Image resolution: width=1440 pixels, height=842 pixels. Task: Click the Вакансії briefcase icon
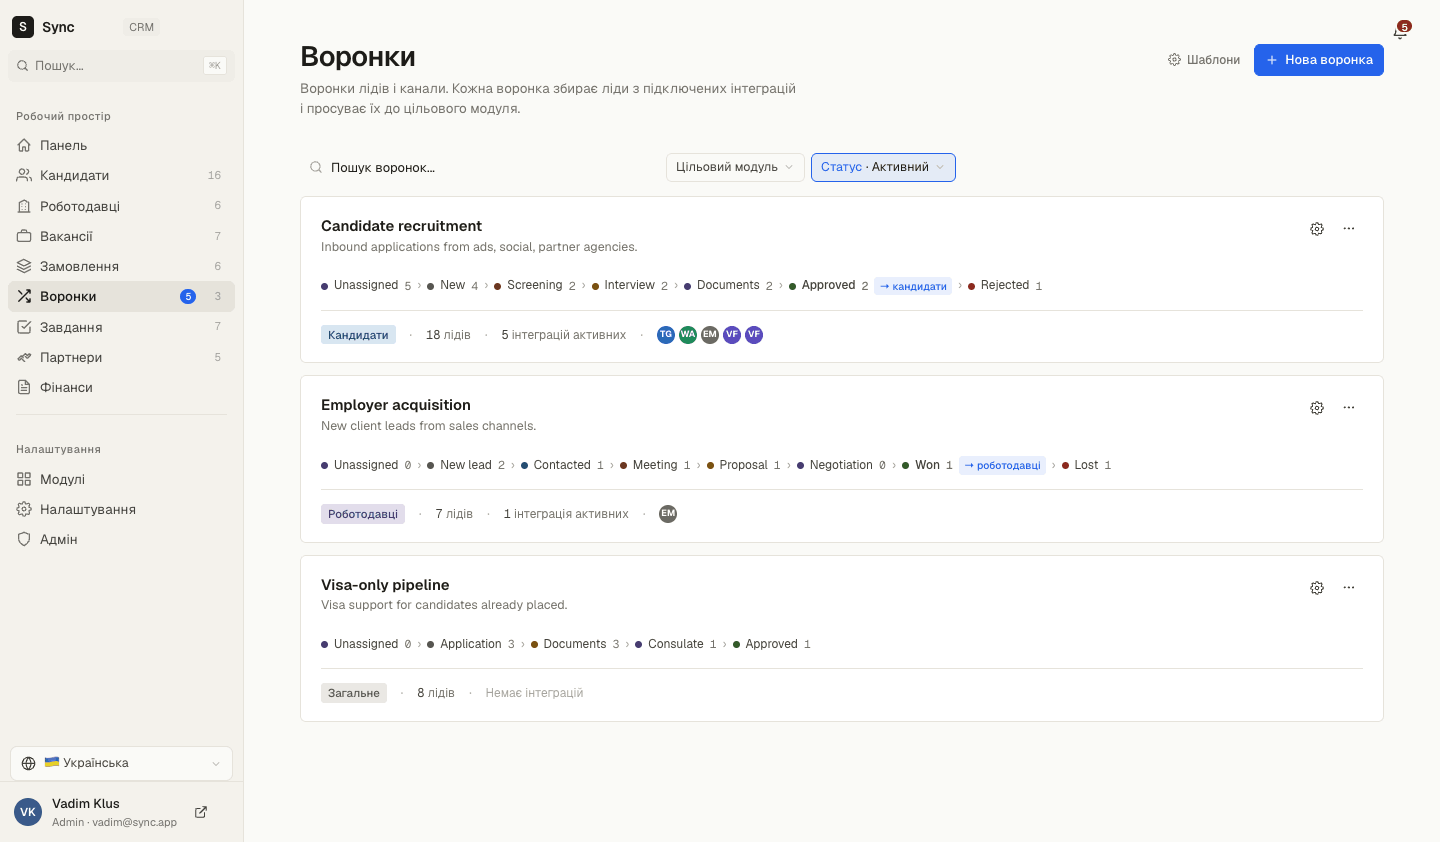tap(24, 237)
